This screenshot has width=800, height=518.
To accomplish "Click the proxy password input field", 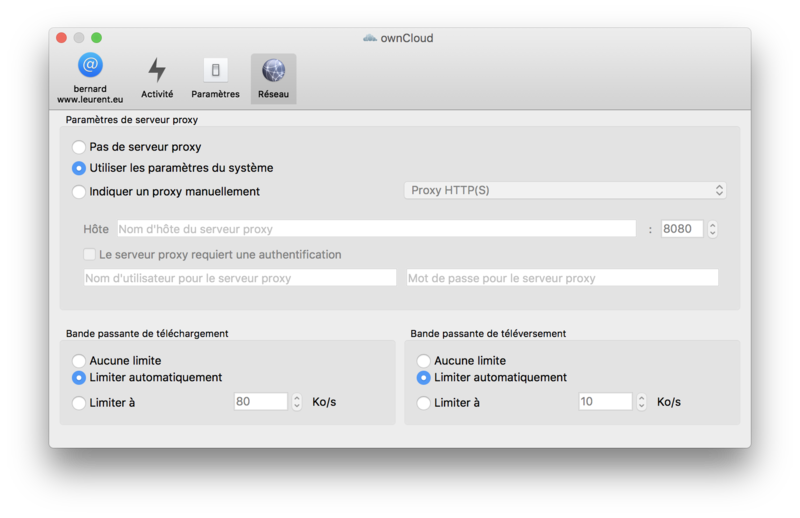I will click(562, 278).
